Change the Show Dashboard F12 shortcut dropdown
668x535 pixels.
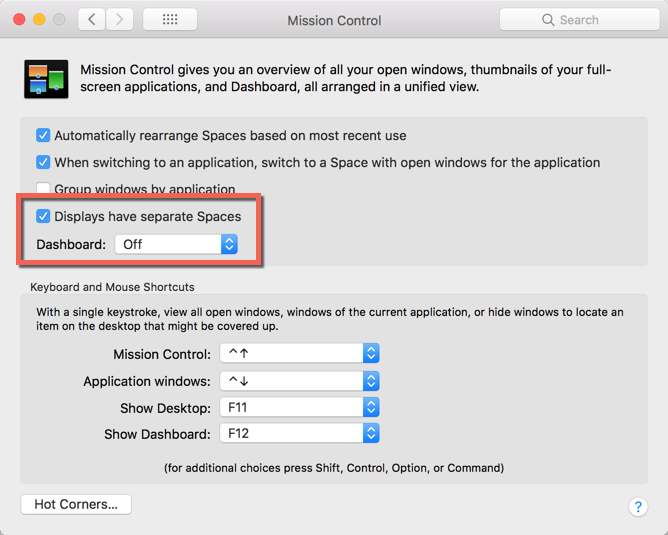point(299,433)
